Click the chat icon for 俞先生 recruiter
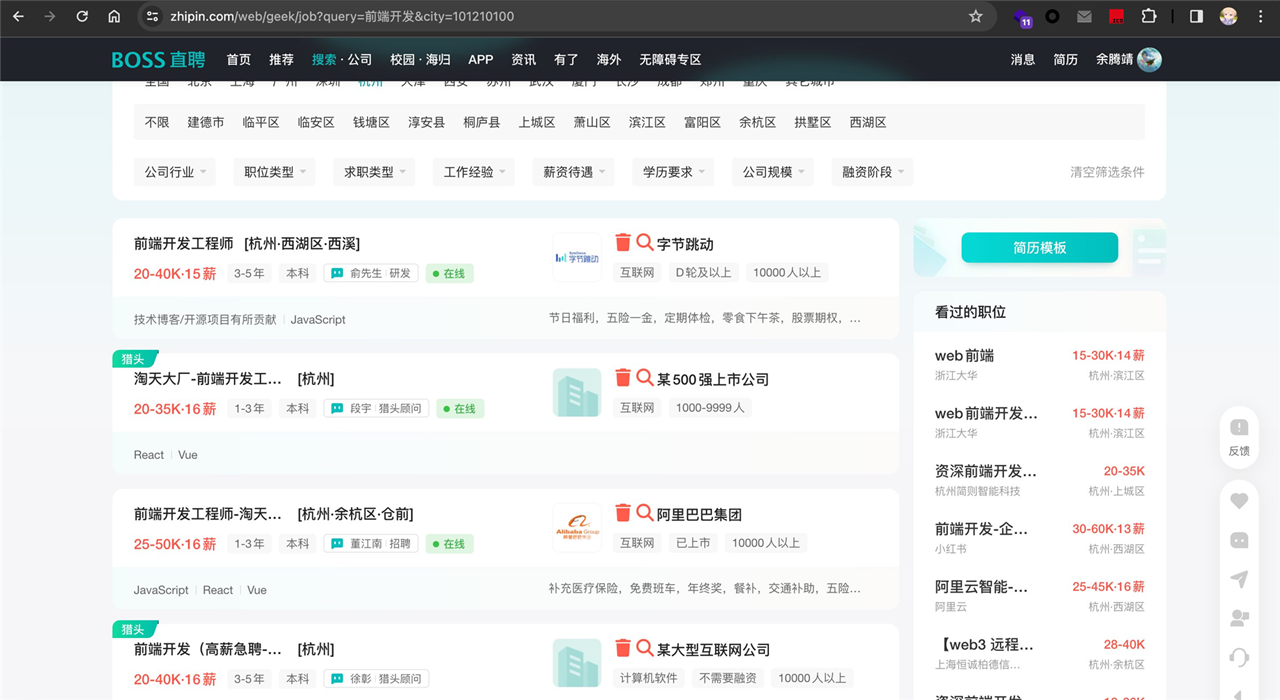Viewport: 1280px width, 700px height. (x=337, y=273)
